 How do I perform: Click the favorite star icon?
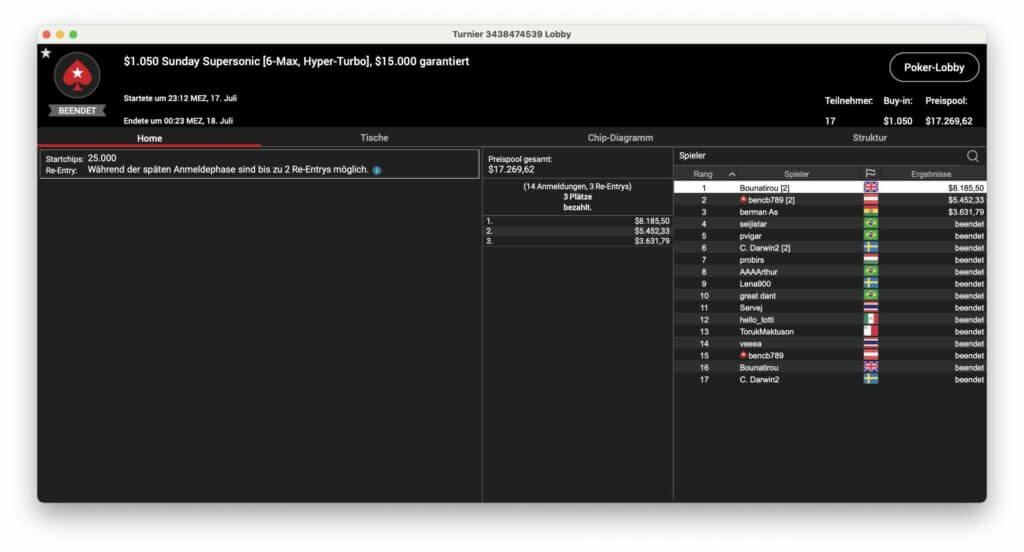tap(46, 54)
